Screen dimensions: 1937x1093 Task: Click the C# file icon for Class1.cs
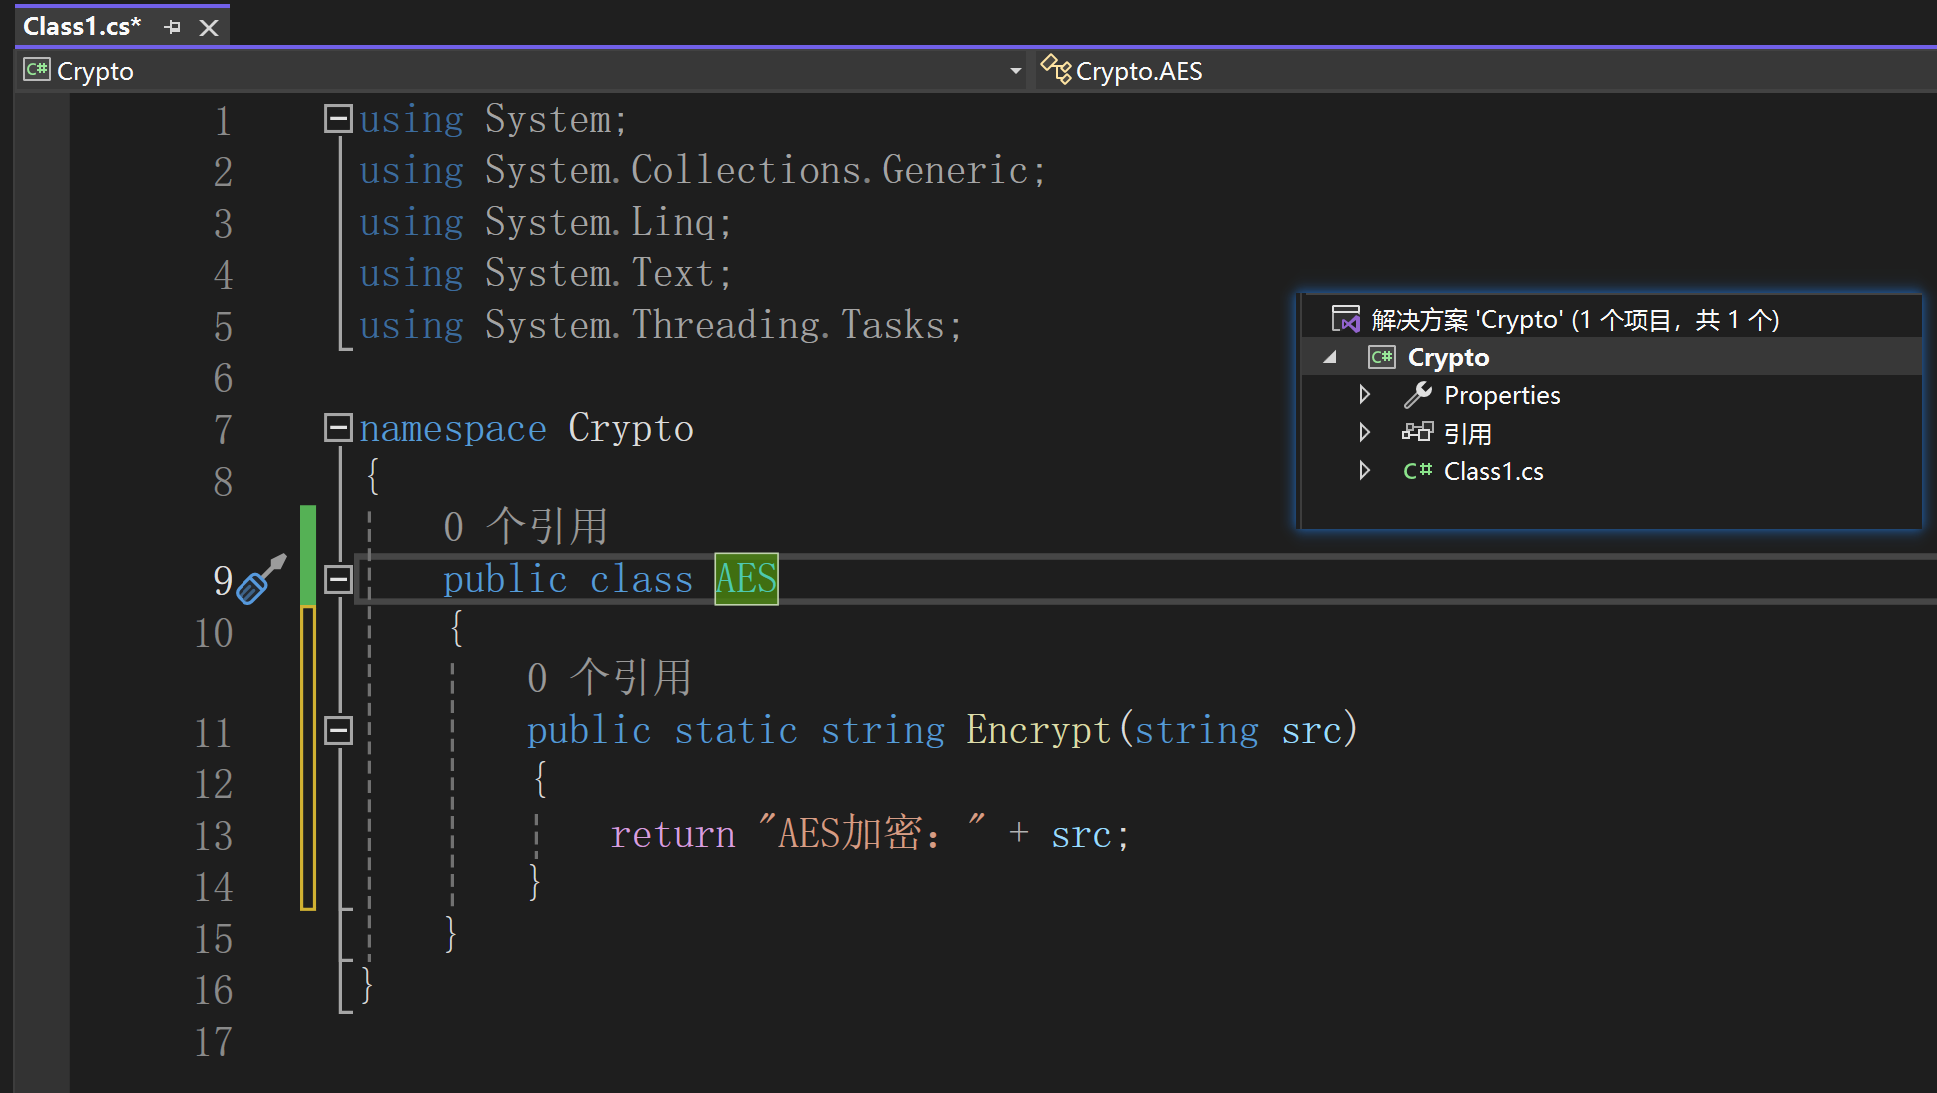1417,471
